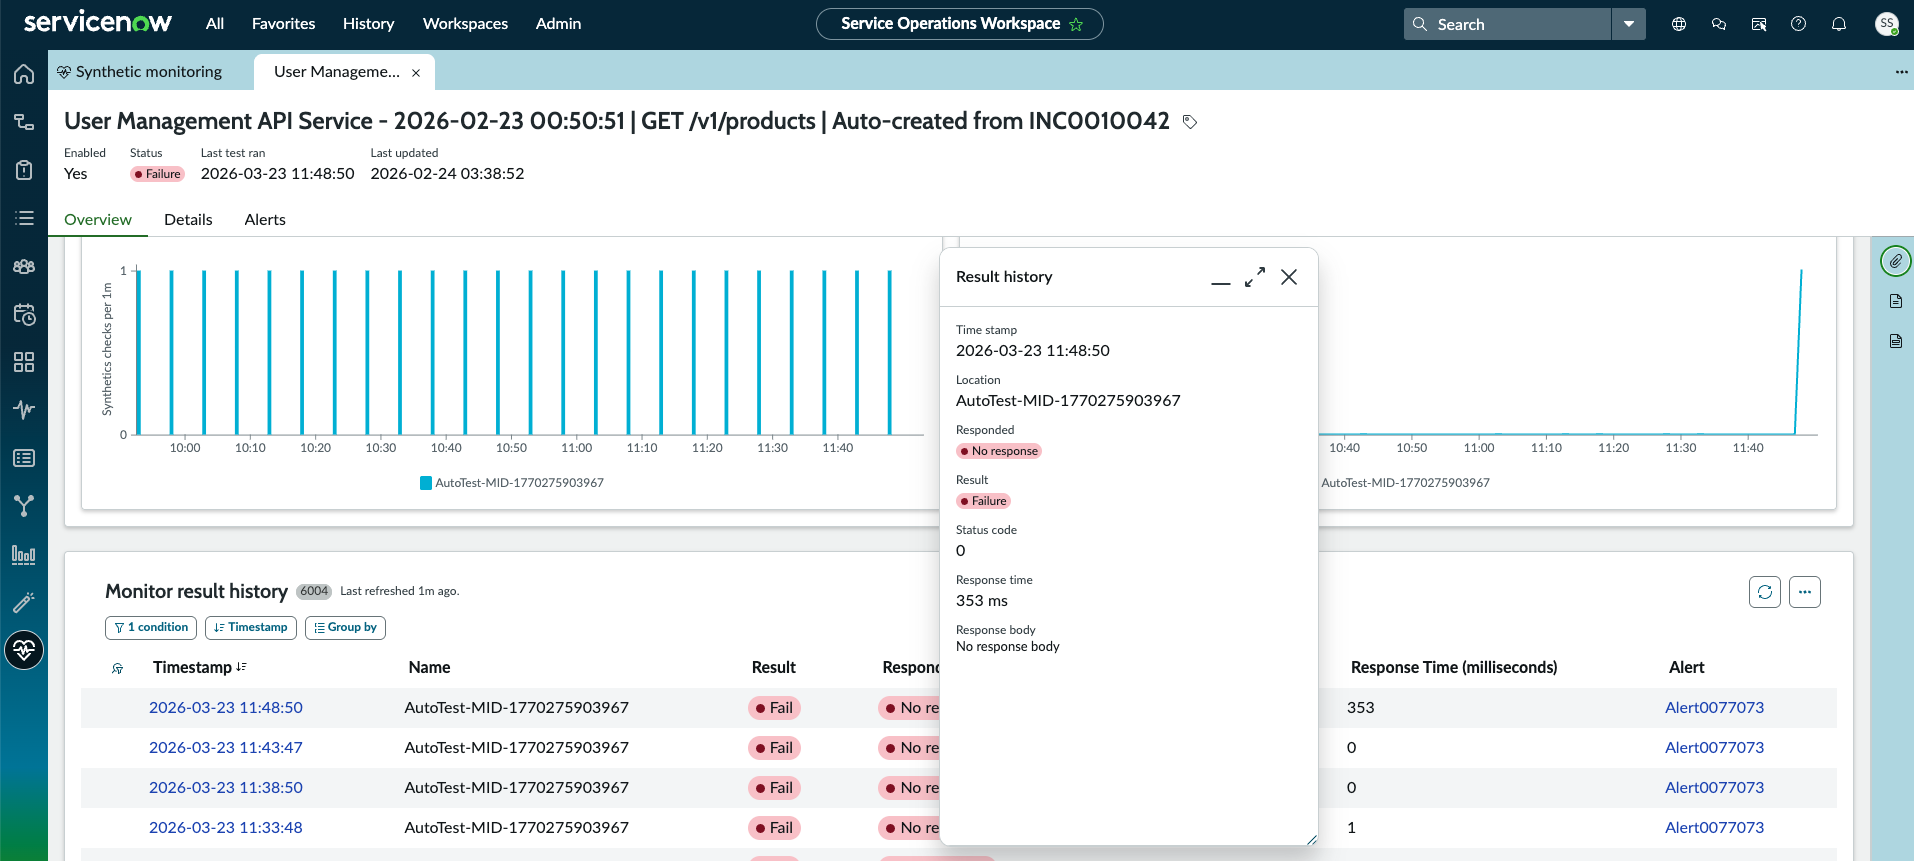Switch to the Synthetic monitoring tab
This screenshot has width=1914, height=861.
(x=140, y=72)
